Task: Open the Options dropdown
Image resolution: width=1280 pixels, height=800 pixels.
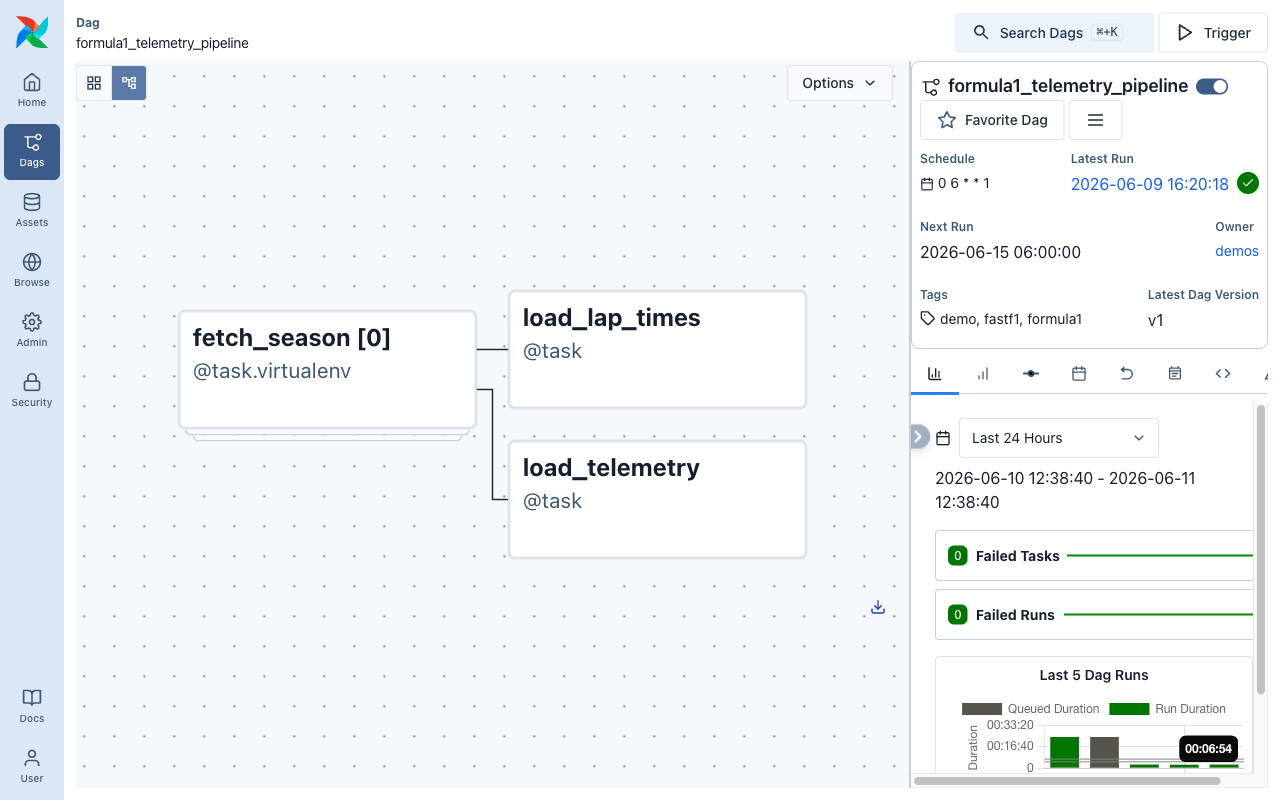Action: tap(839, 83)
